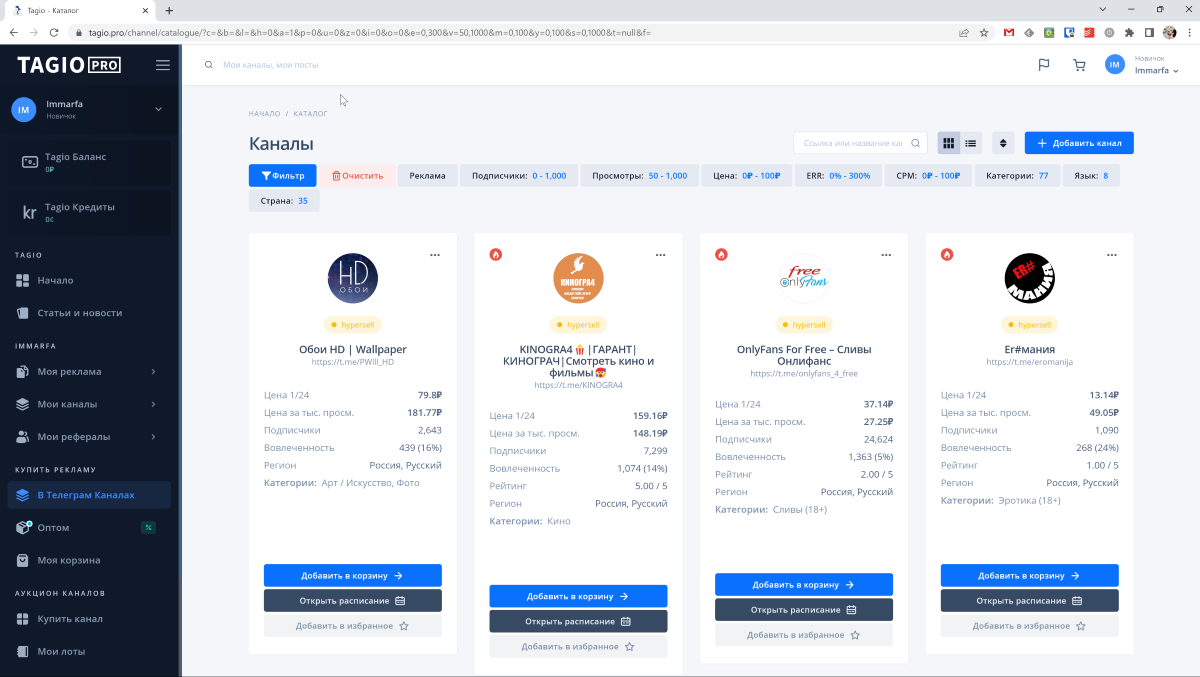
Task: Open the CPM range filter
Action: [929, 175]
